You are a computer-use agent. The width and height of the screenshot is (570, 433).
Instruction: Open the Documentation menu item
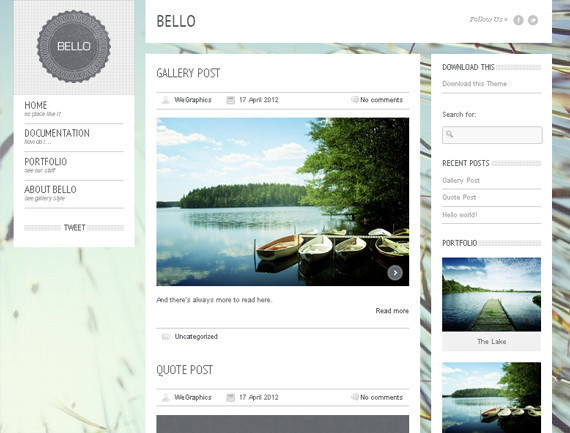57,133
